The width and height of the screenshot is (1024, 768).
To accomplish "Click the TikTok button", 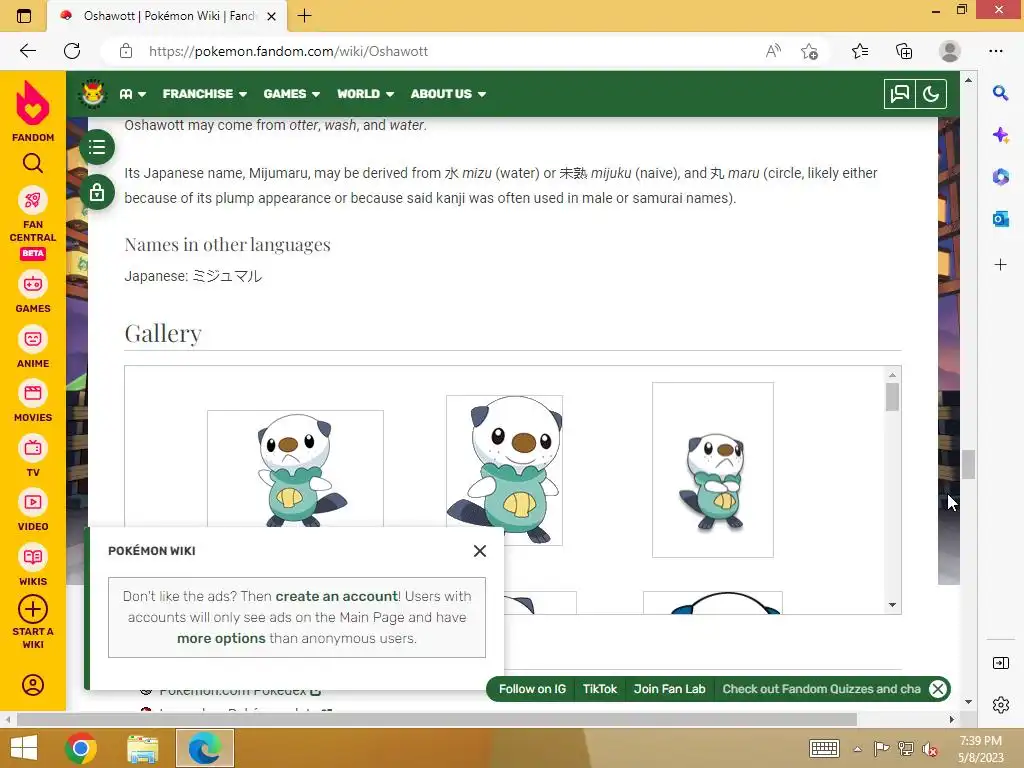I will (600, 689).
